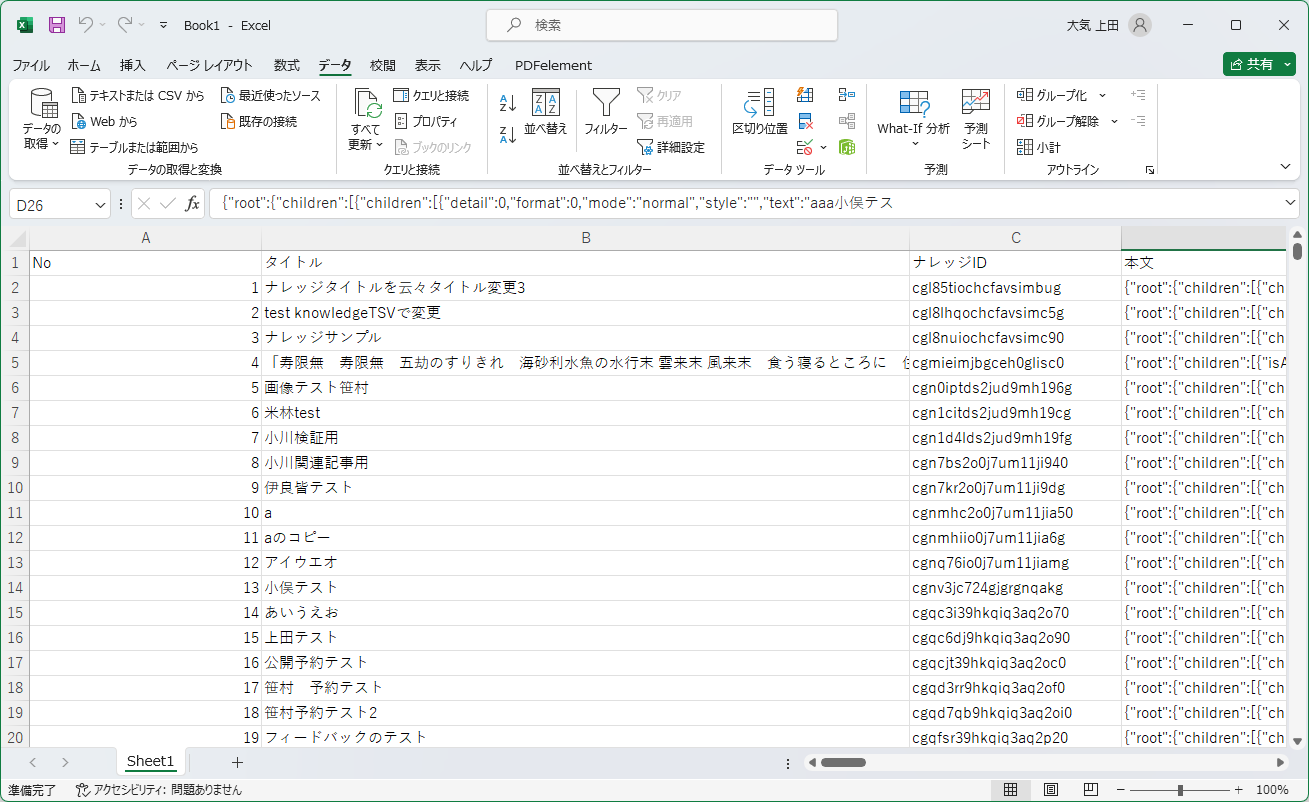Screen dimensions: 1309x802
Task: Click グループ解除 to ungroup
Action: tap(1059, 122)
